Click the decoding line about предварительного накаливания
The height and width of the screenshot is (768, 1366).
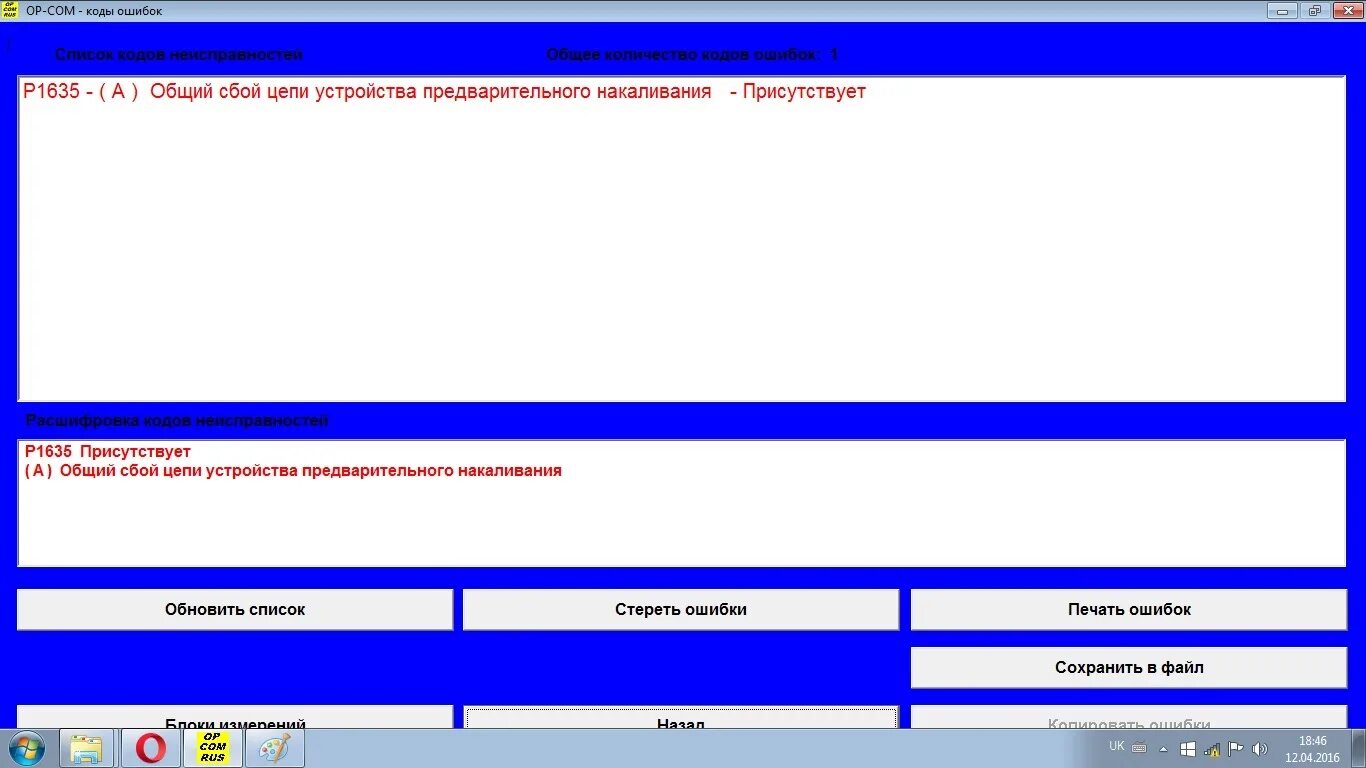click(293, 471)
